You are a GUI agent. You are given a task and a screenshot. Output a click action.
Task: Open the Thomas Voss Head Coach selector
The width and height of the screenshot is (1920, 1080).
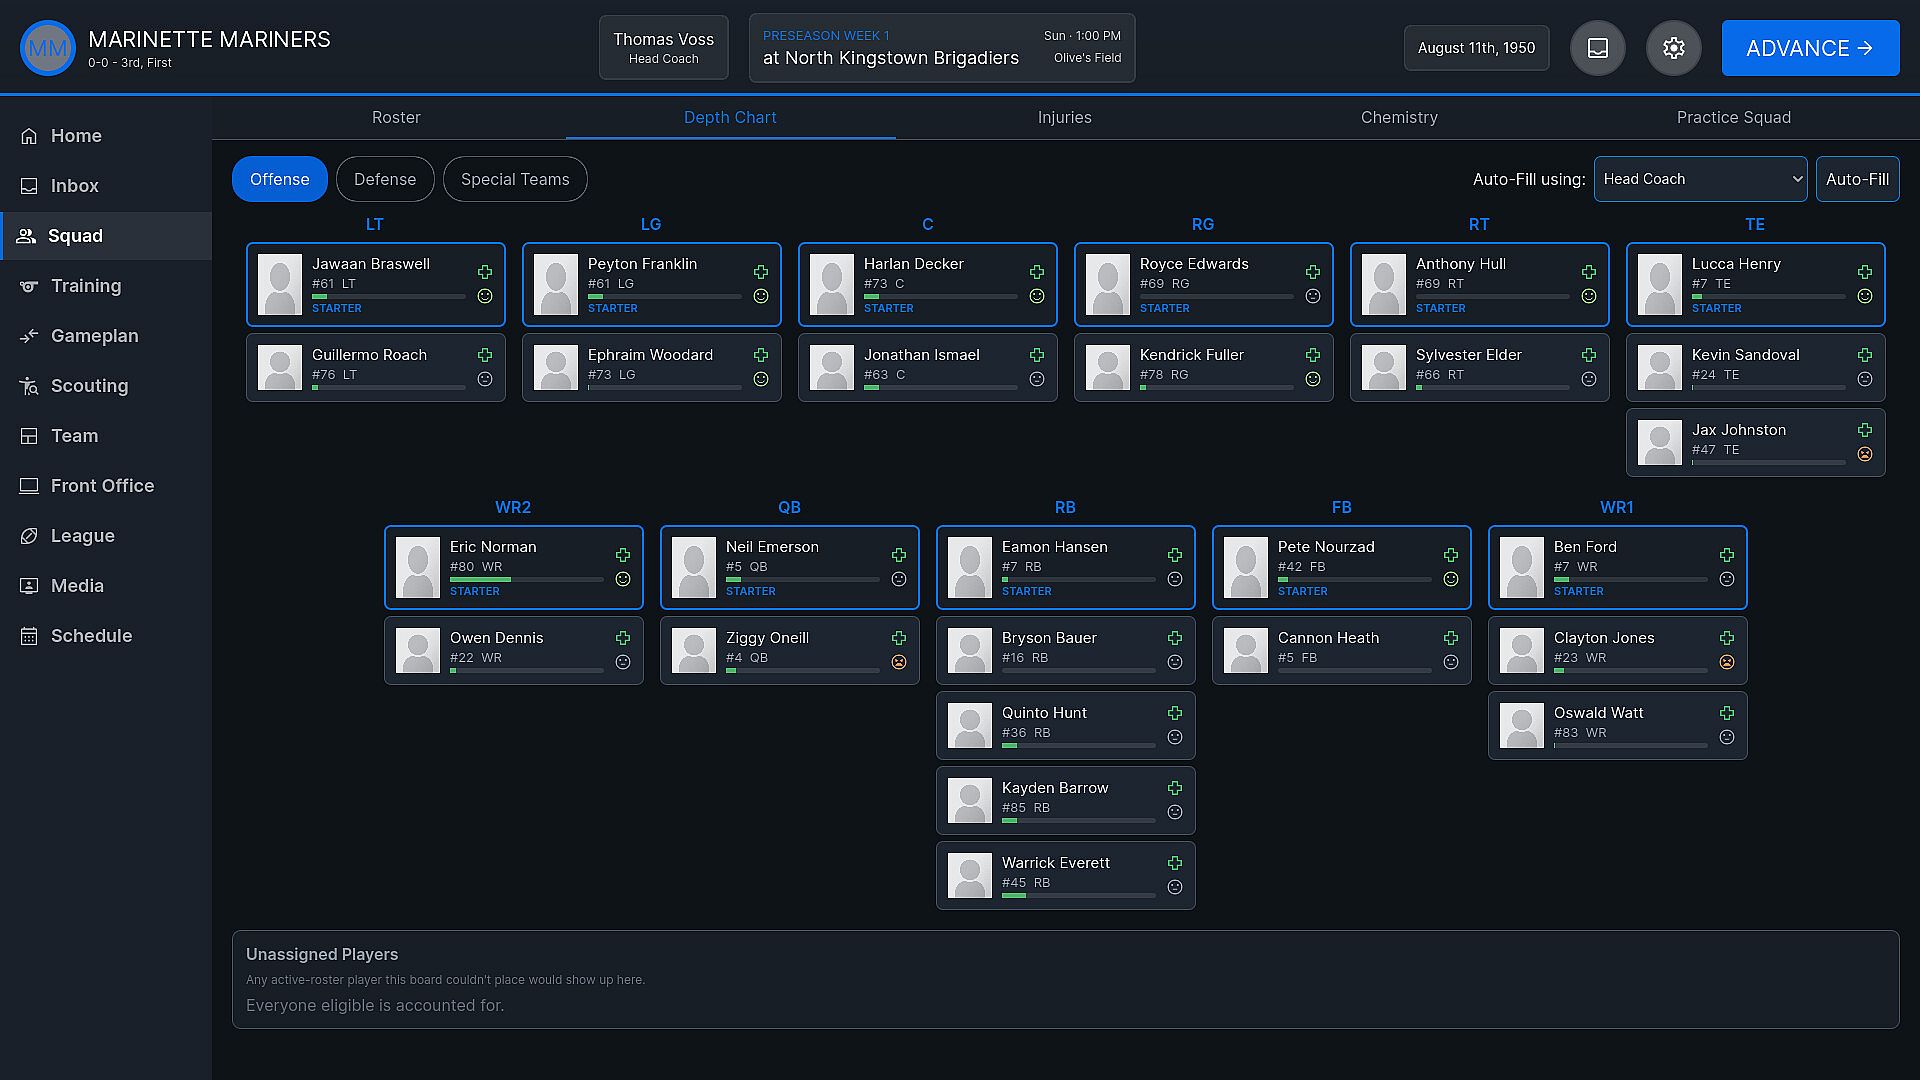[x=664, y=48]
